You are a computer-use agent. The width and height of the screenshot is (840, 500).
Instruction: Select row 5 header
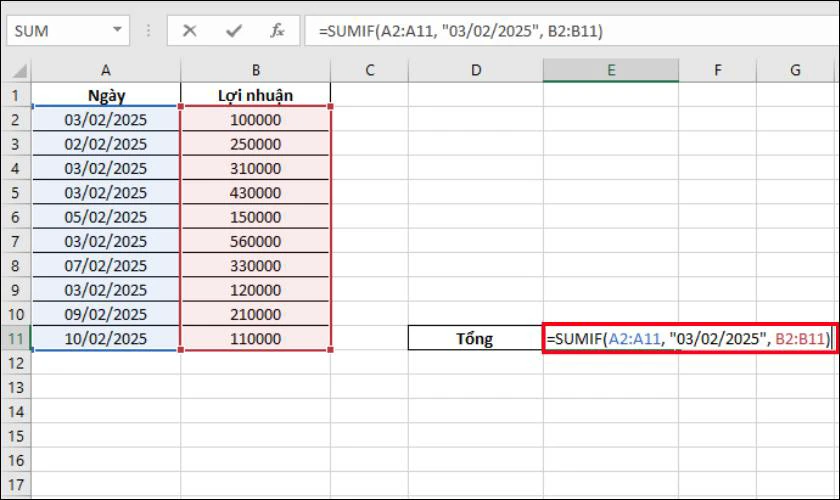click(16, 192)
